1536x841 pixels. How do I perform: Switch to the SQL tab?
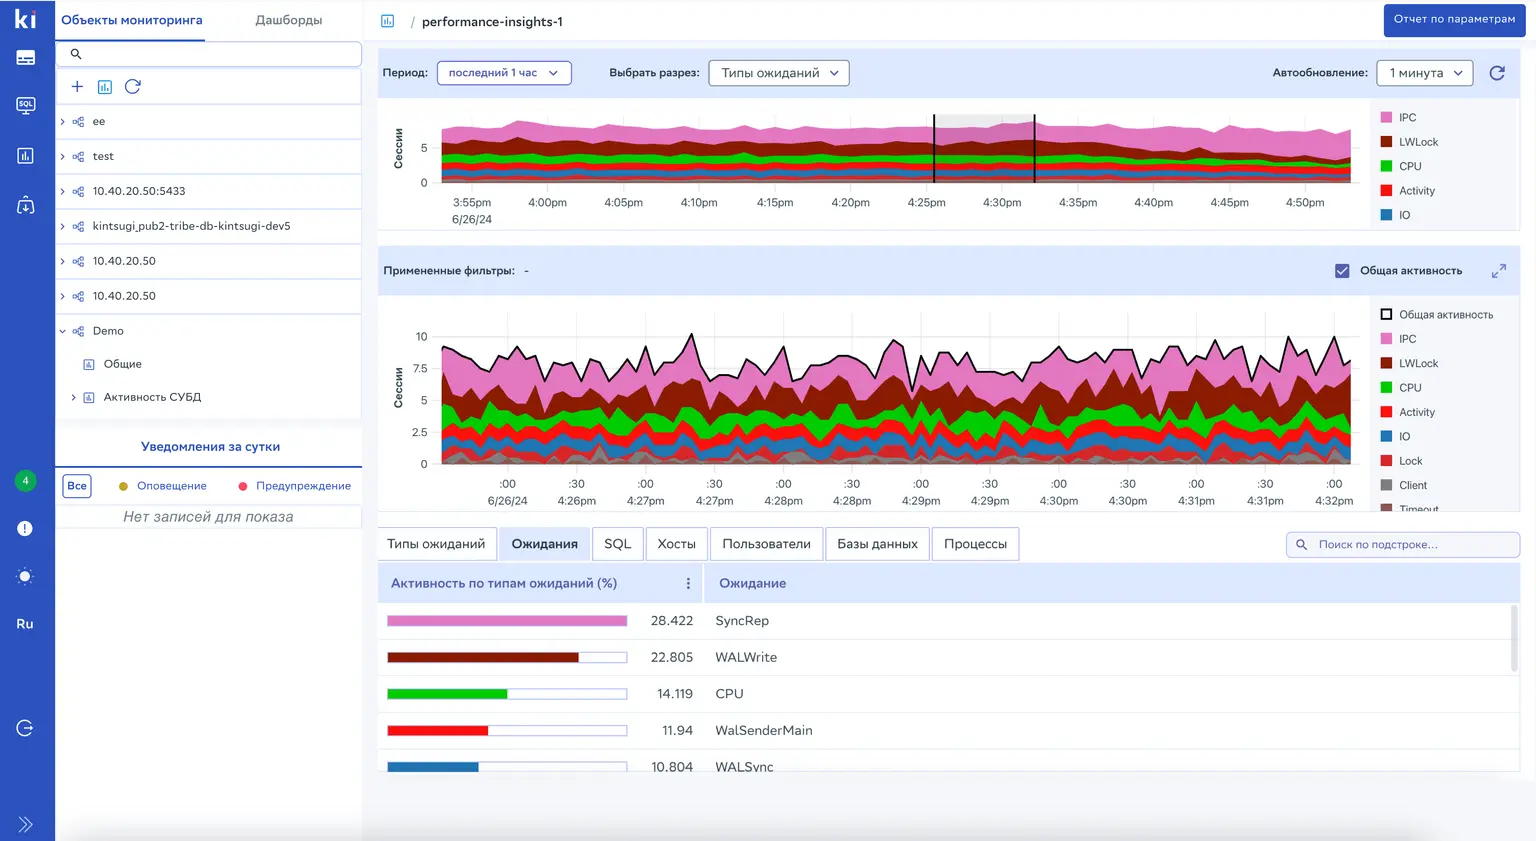point(617,544)
